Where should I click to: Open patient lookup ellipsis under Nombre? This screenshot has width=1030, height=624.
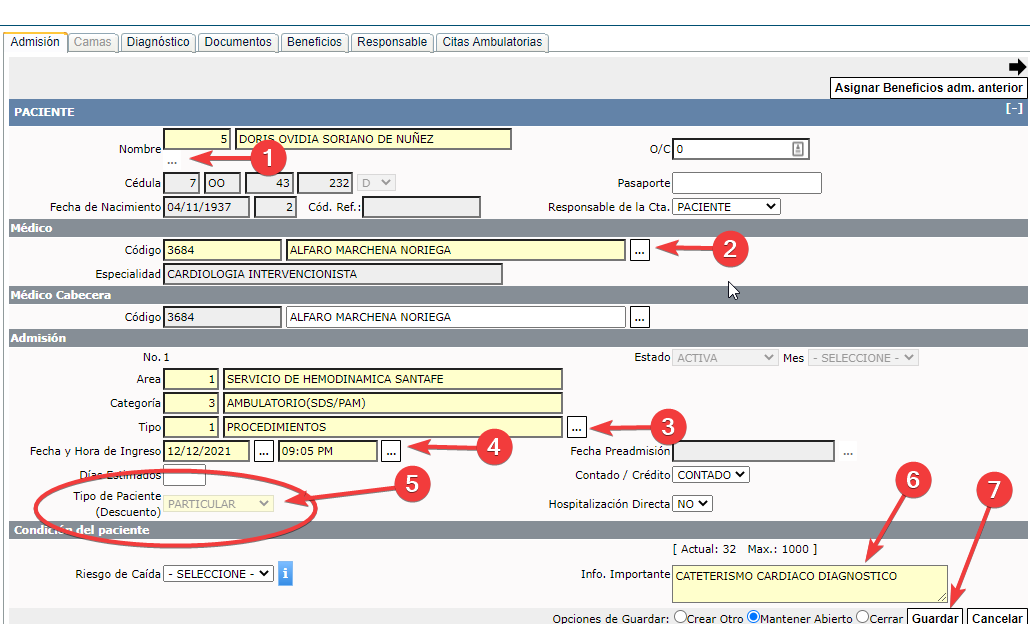[x=172, y=160]
